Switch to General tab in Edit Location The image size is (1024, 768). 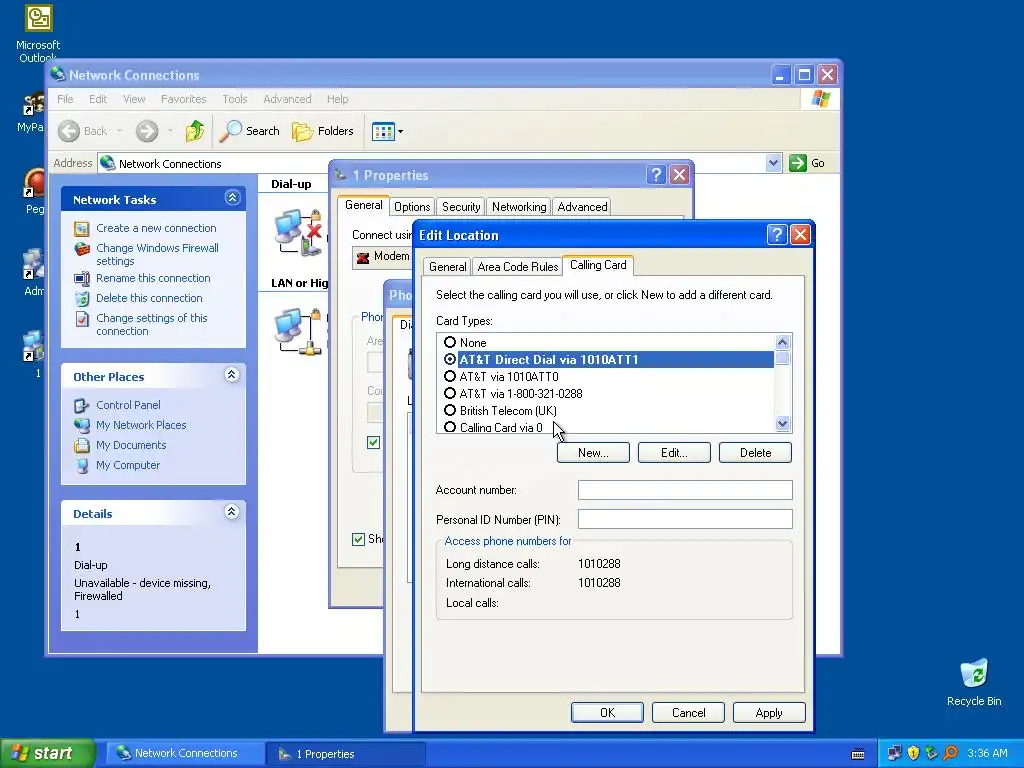pyautogui.click(x=447, y=267)
